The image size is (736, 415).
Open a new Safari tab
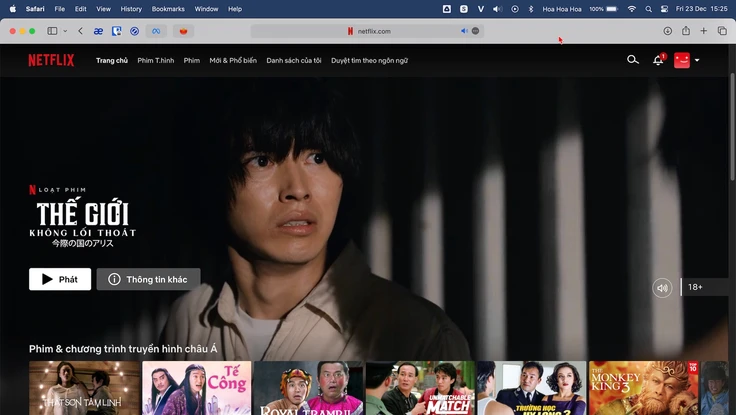[x=704, y=31]
